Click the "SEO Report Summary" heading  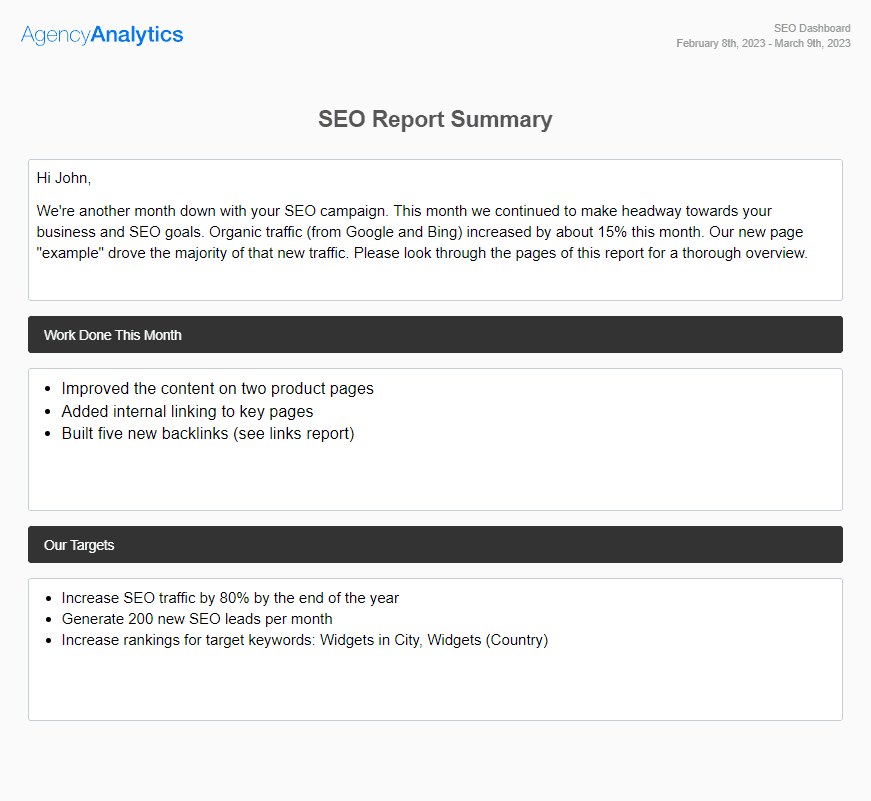click(435, 119)
